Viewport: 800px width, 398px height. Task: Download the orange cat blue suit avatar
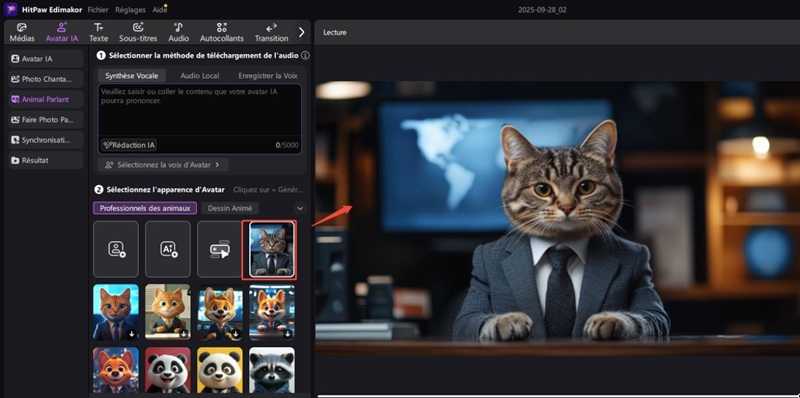click(x=131, y=334)
